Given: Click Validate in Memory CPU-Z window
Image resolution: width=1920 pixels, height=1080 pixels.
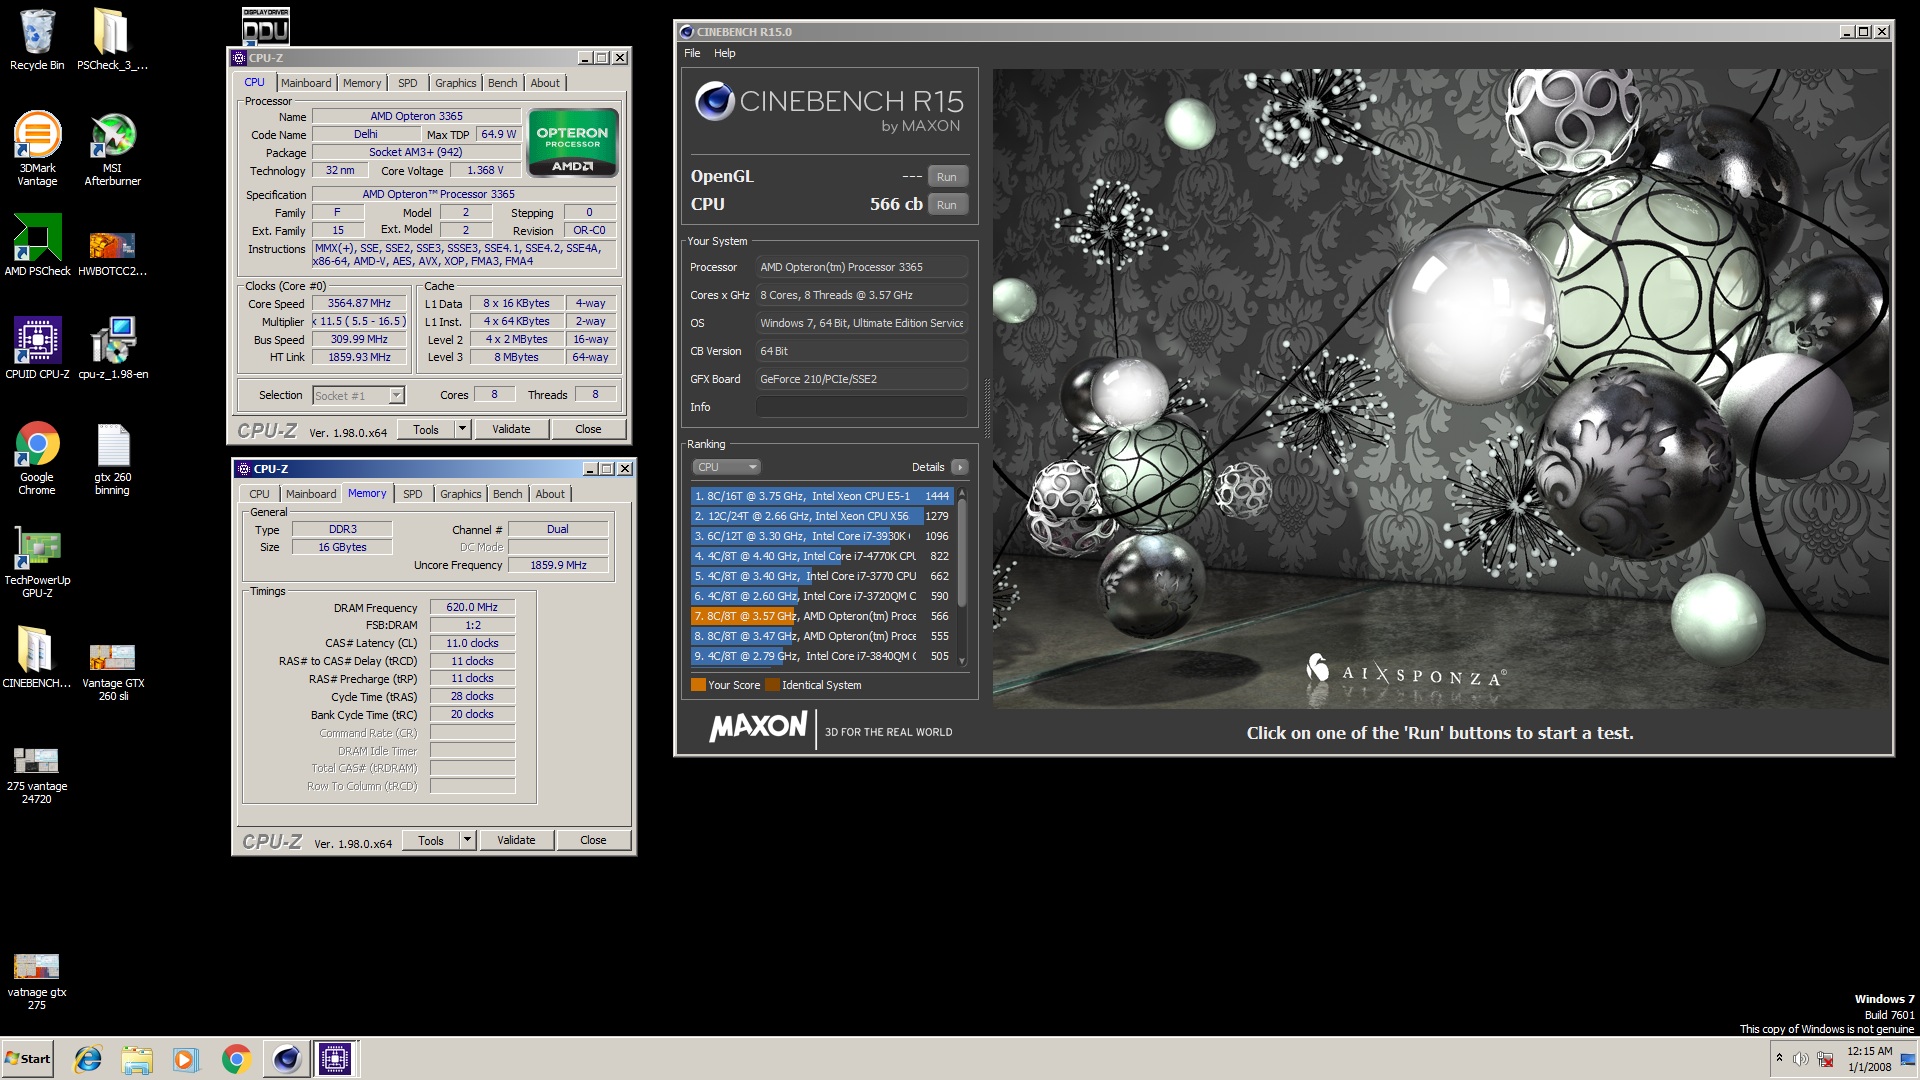Looking at the screenshot, I should tap(516, 840).
